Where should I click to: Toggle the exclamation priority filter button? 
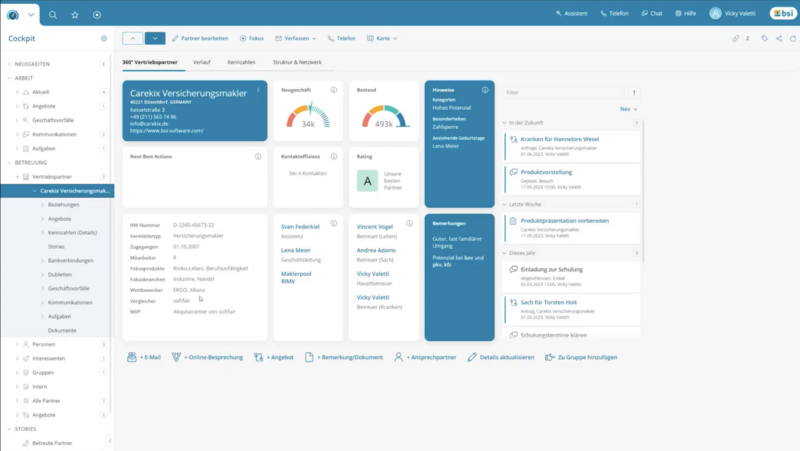(x=634, y=92)
